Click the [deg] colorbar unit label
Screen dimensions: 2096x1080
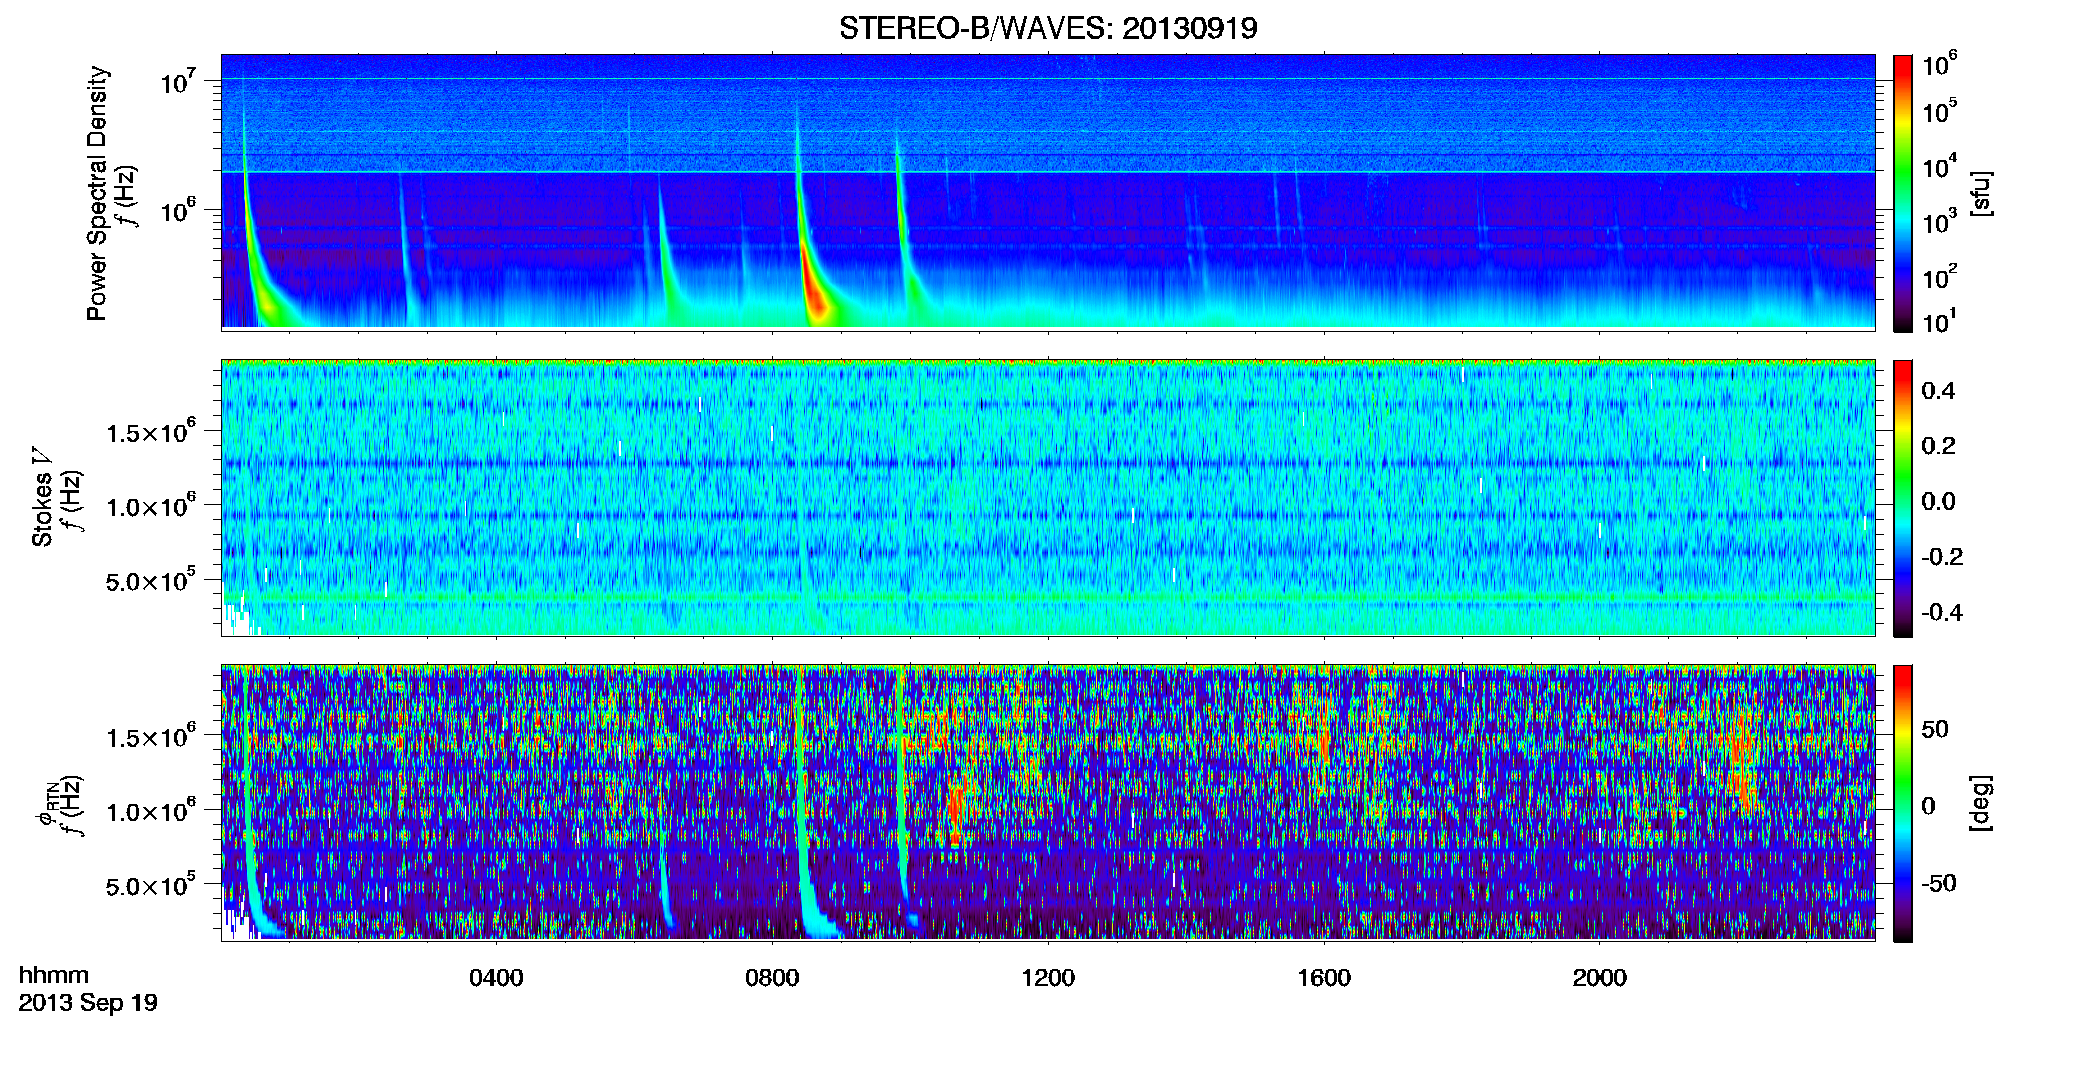(1981, 803)
